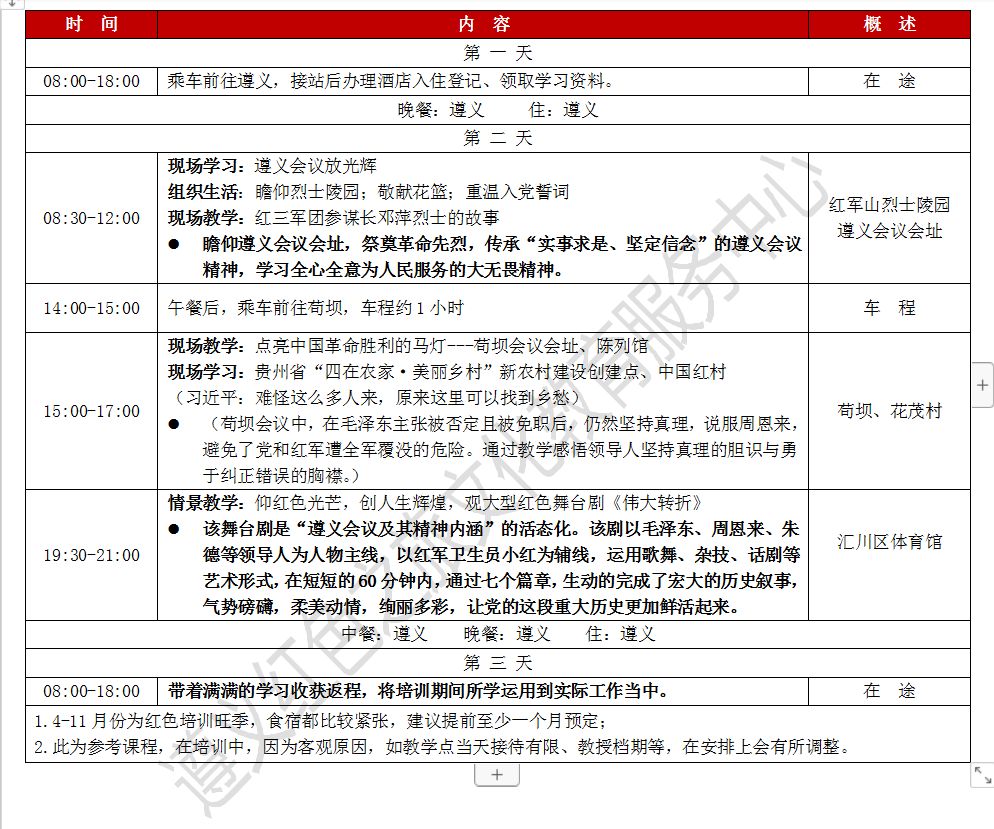The width and height of the screenshot is (994, 829).
Task: Click the line 于纠正错误的胸襟
Action: (281, 476)
